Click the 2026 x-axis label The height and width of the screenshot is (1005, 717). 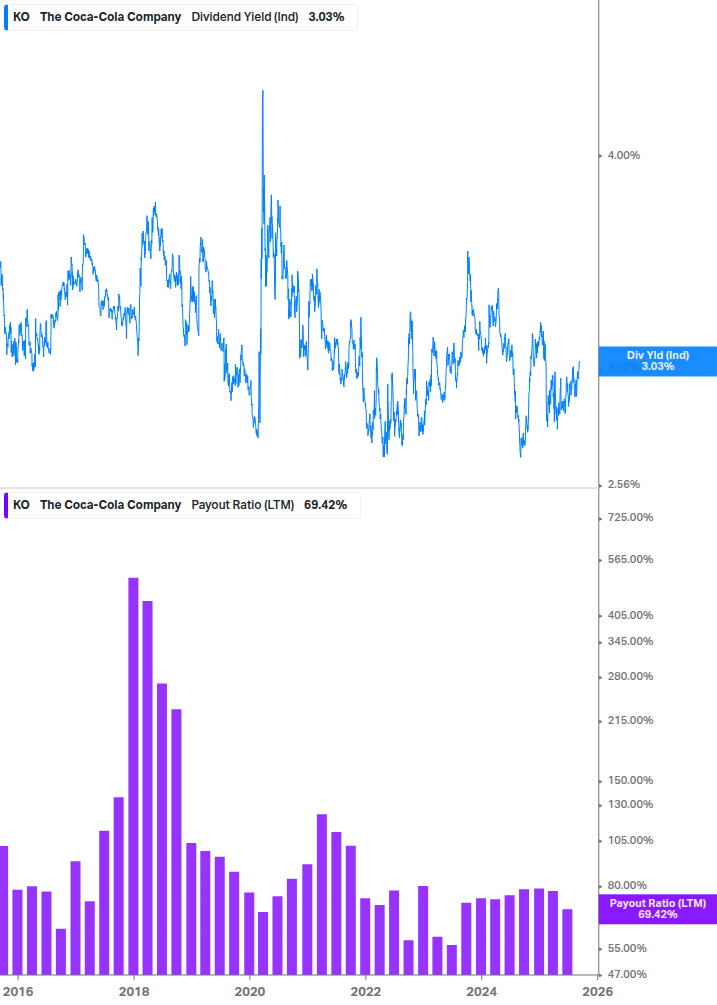[x=598, y=992]
